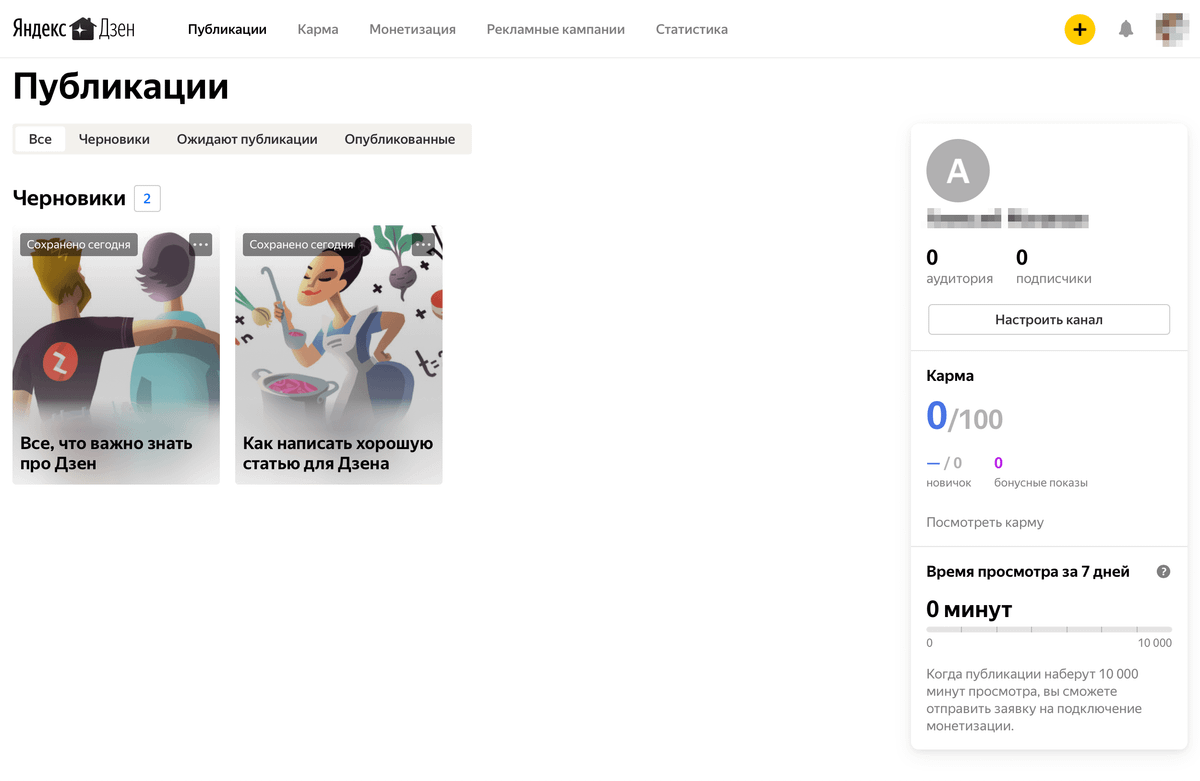Click 'Сохранено сегодня' label on first draft

point(79,245)
